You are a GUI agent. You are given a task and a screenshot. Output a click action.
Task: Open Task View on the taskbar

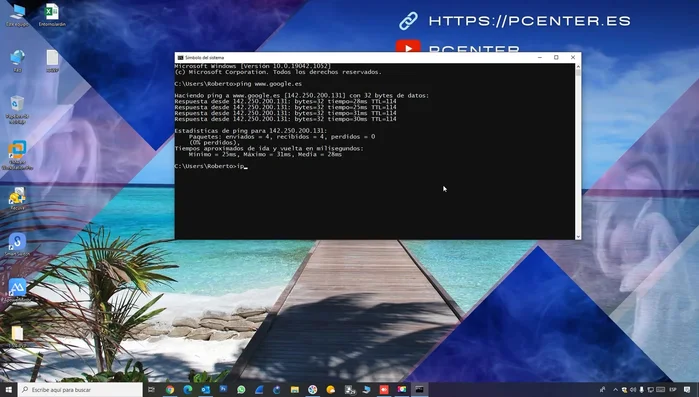click(x=152, y=389)
